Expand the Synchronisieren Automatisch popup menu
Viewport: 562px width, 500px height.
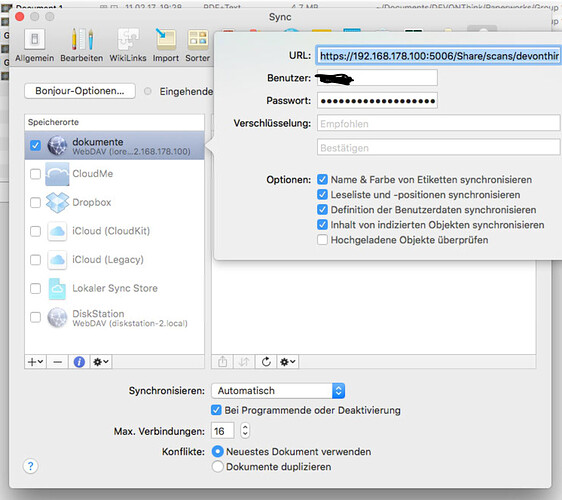point(278,391)
